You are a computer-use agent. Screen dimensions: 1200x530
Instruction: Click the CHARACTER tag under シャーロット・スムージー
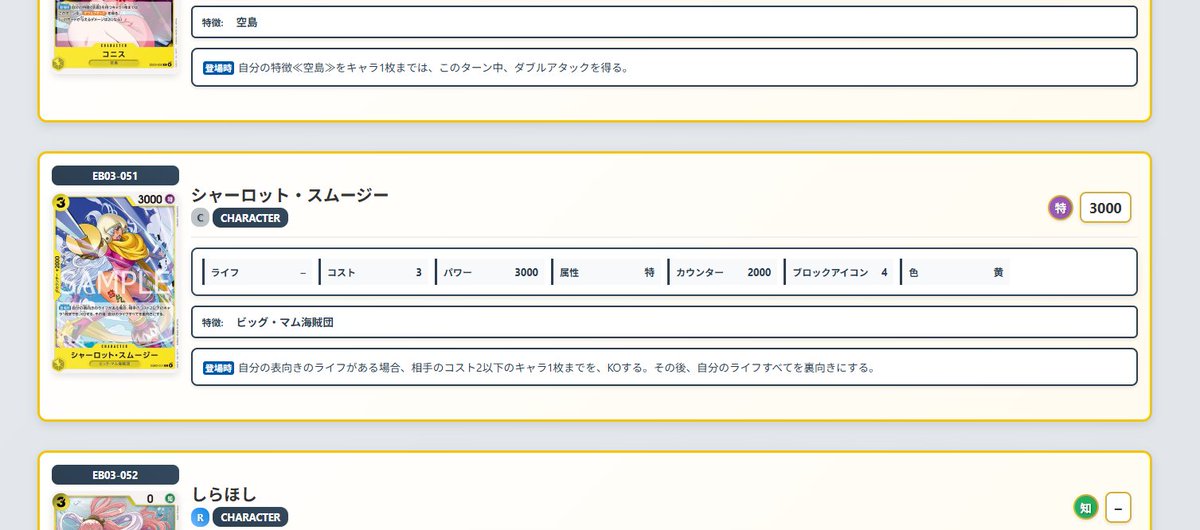tap(250, 218)
